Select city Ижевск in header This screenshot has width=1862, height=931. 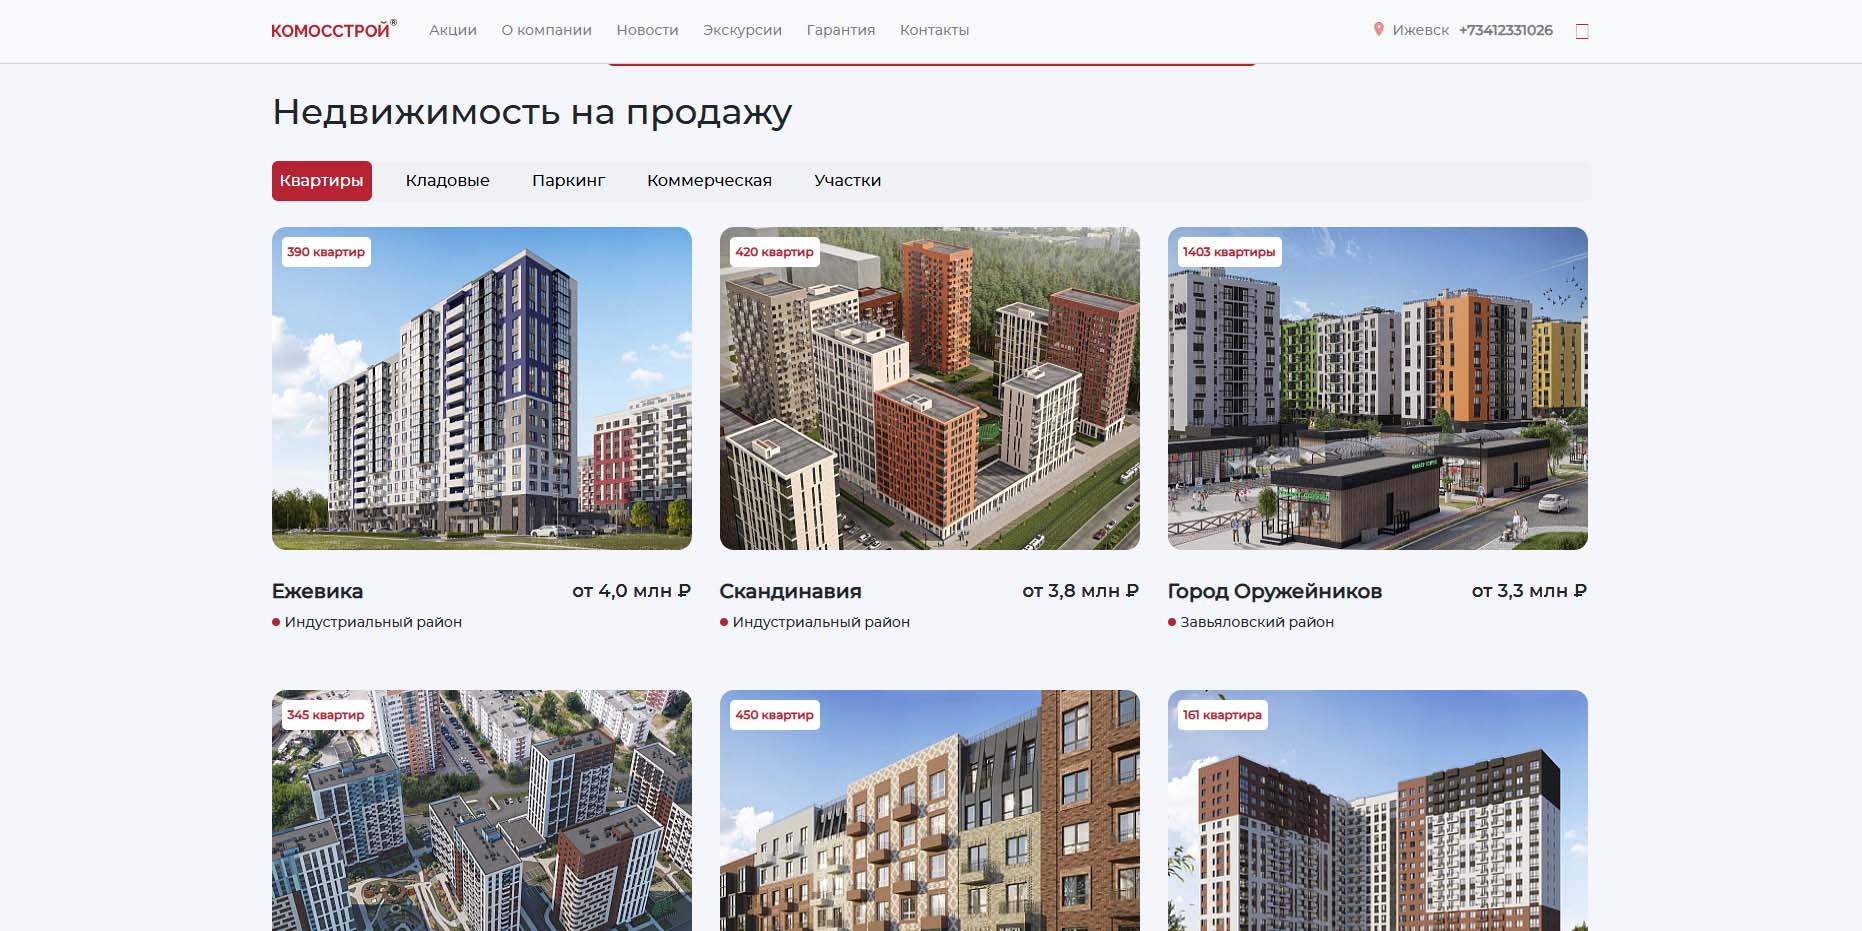click(x=1420, y=30)
